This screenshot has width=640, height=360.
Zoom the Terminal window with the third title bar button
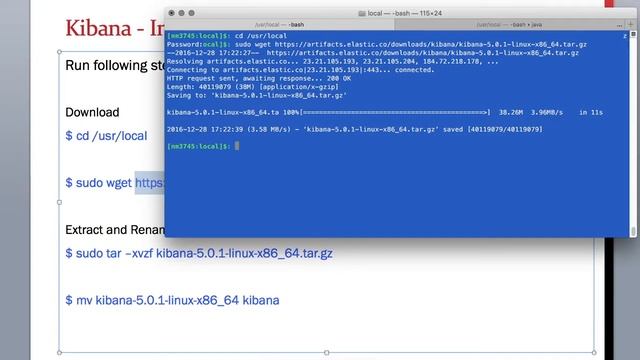point(191,13)
